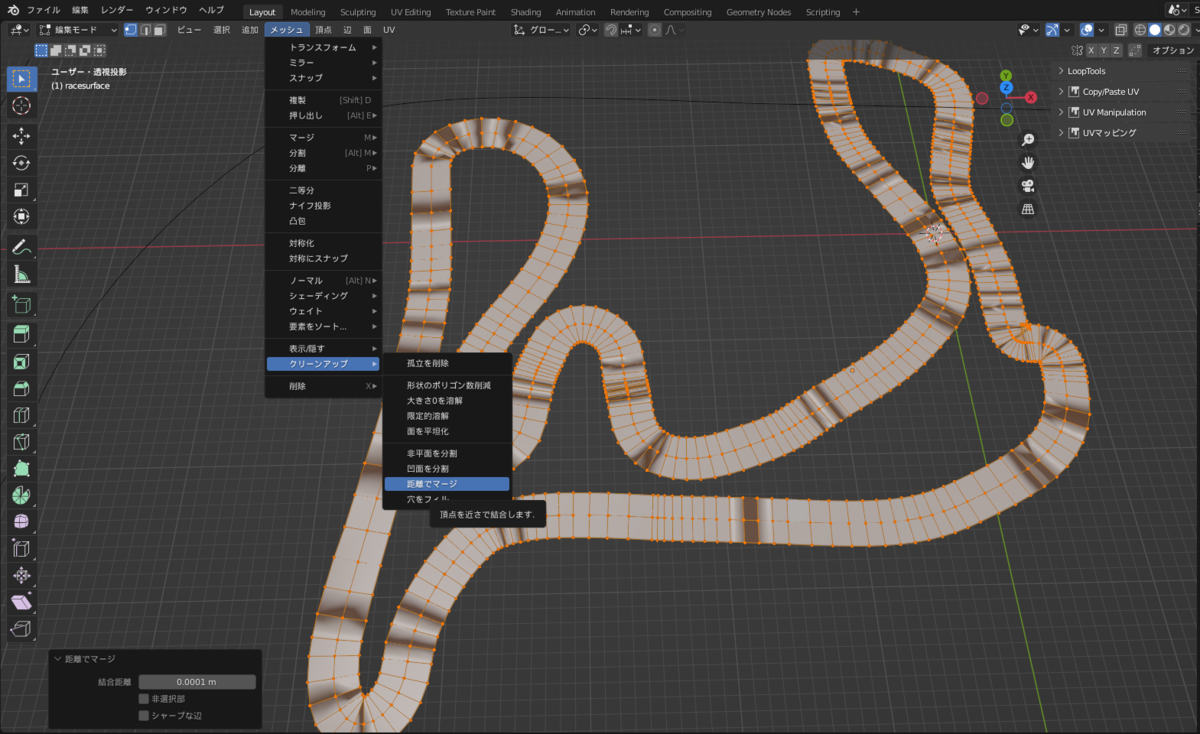Expand the UV Manipulation panel
The image size is (1200, 734).
click(1106, 112)
